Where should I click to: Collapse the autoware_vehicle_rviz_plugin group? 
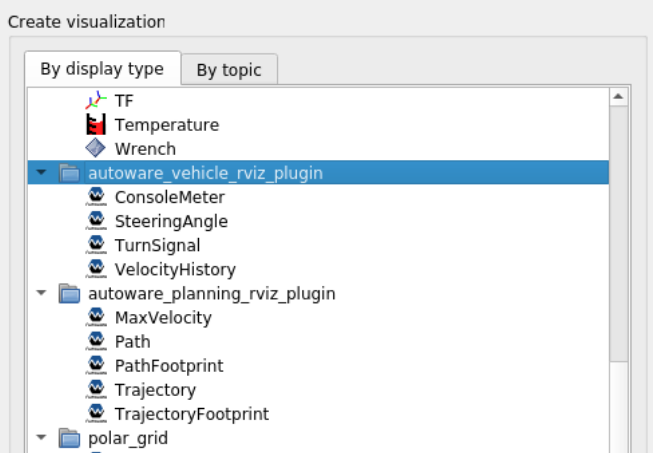41,173
